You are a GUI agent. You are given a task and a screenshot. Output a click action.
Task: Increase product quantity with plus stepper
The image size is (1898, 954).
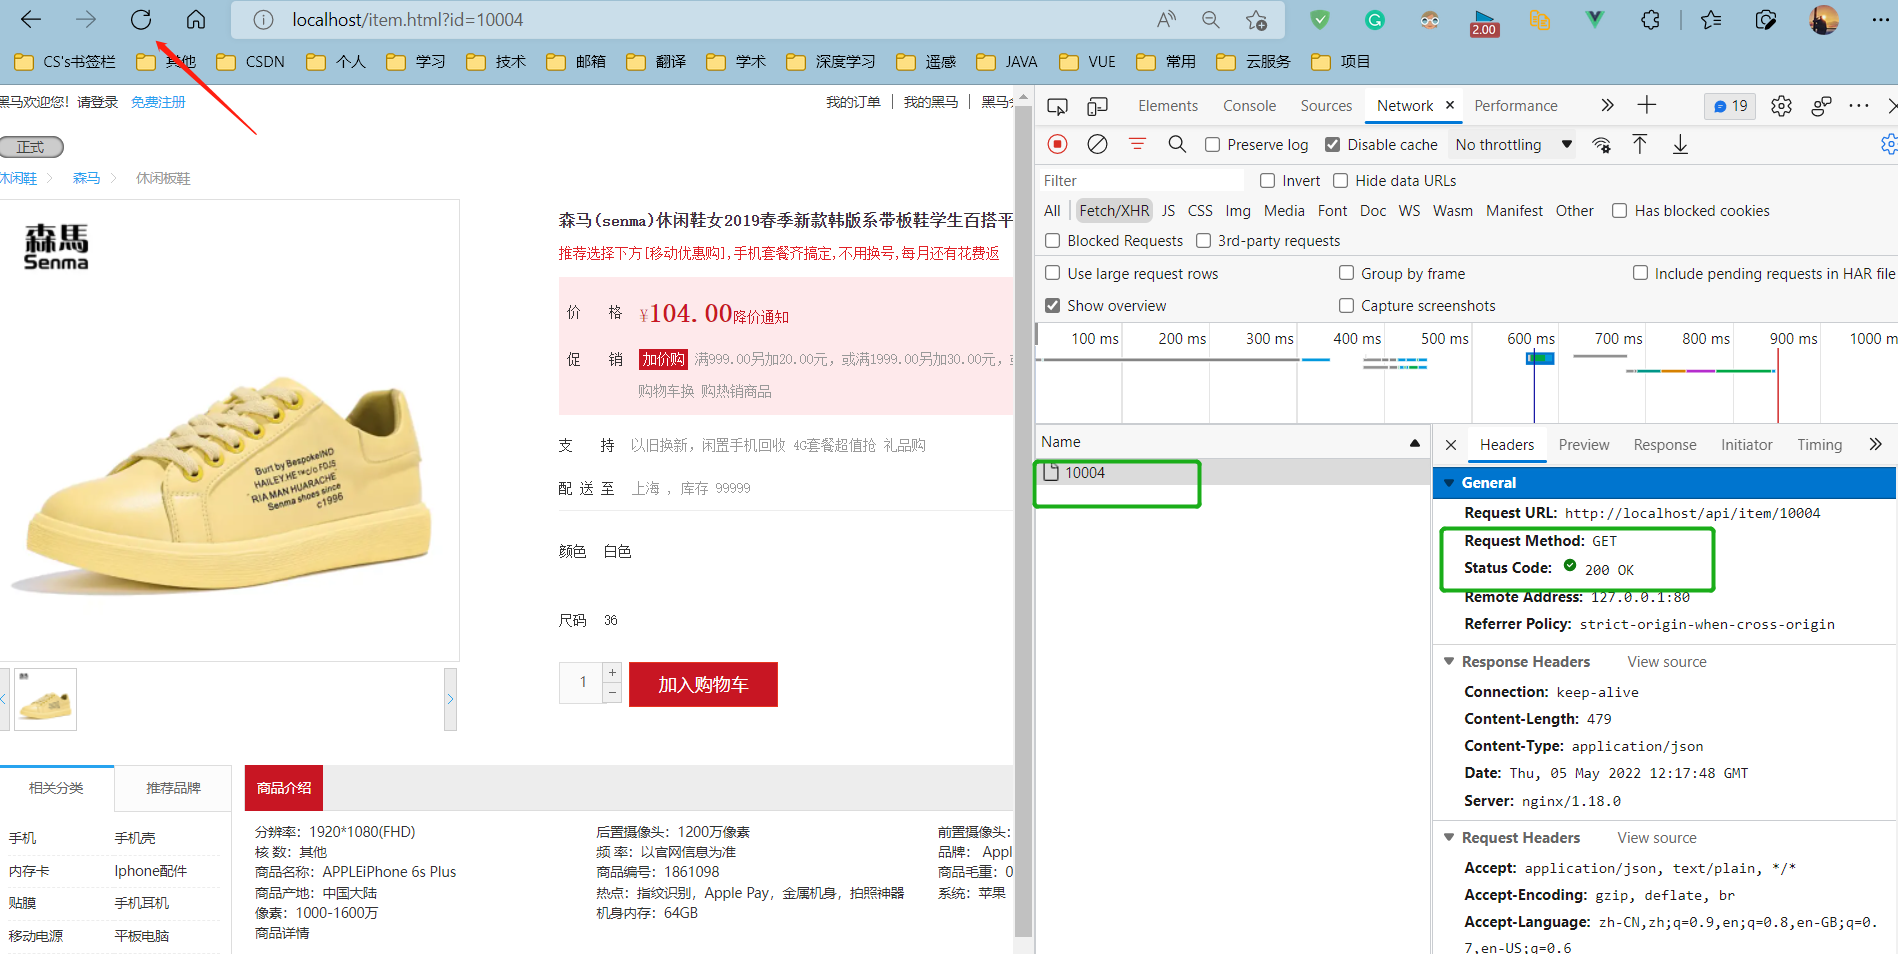pos(613,673)
